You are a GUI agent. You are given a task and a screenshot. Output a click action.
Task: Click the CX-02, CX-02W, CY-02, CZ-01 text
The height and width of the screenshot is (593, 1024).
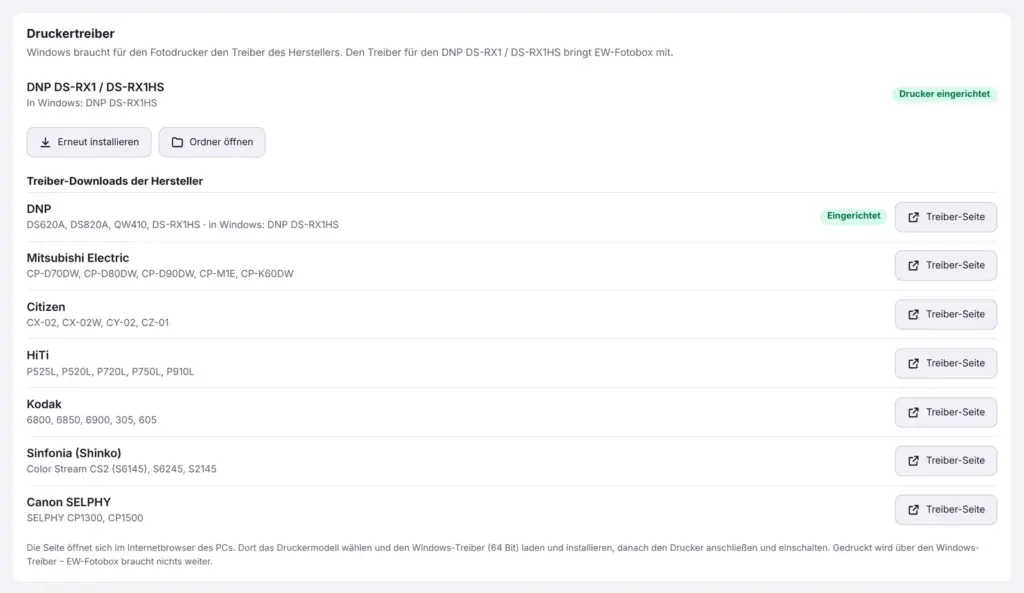click(x=97, y=323)
